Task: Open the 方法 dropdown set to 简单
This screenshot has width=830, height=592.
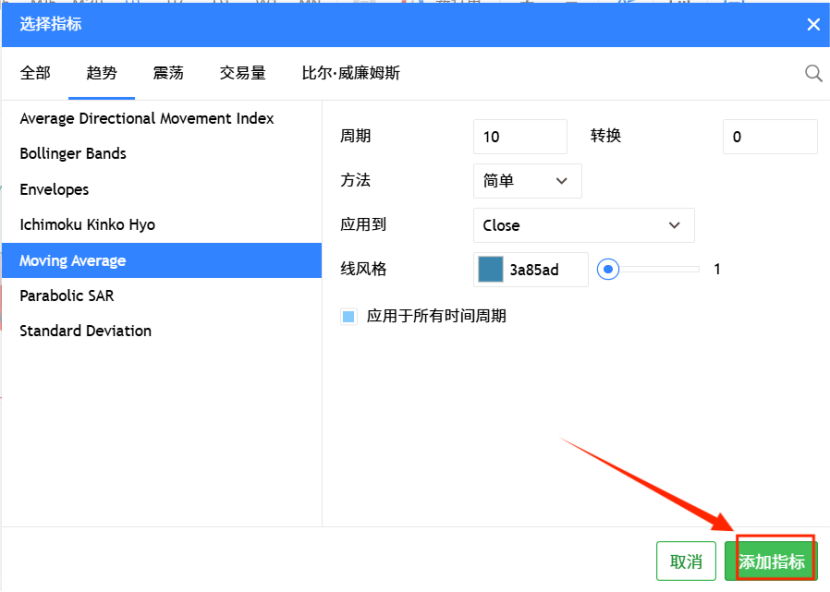Action: pyautogui.click(x=527, y=181)
